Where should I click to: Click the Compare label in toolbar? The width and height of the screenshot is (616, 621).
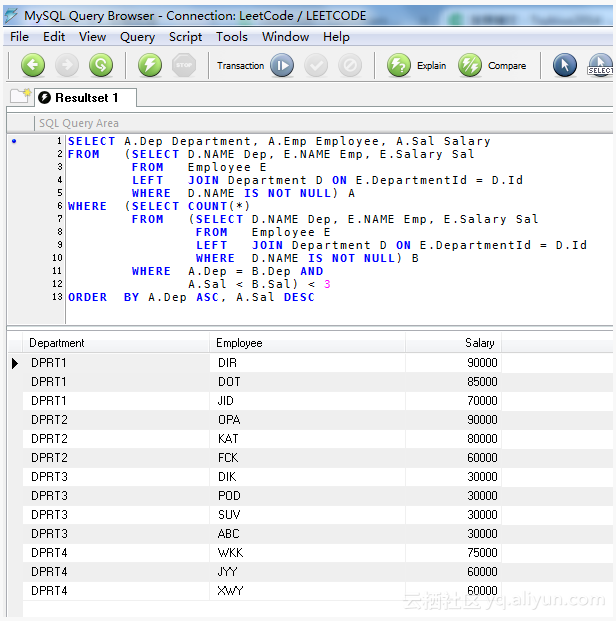click(507, 65)
